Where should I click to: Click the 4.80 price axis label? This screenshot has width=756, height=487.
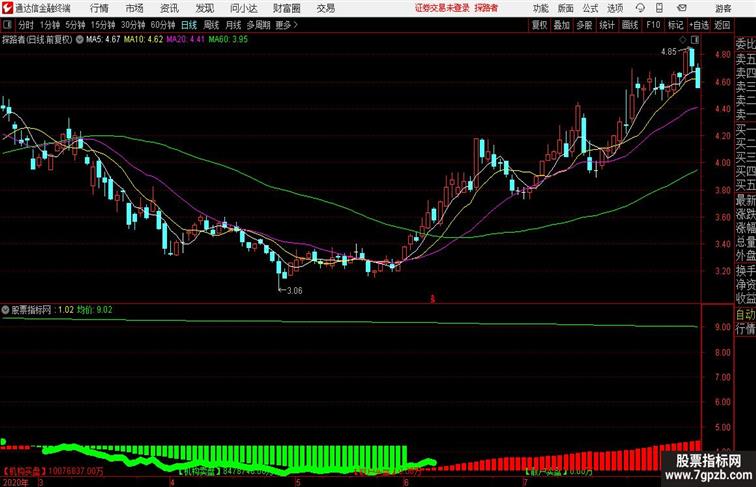click(723, 54)
